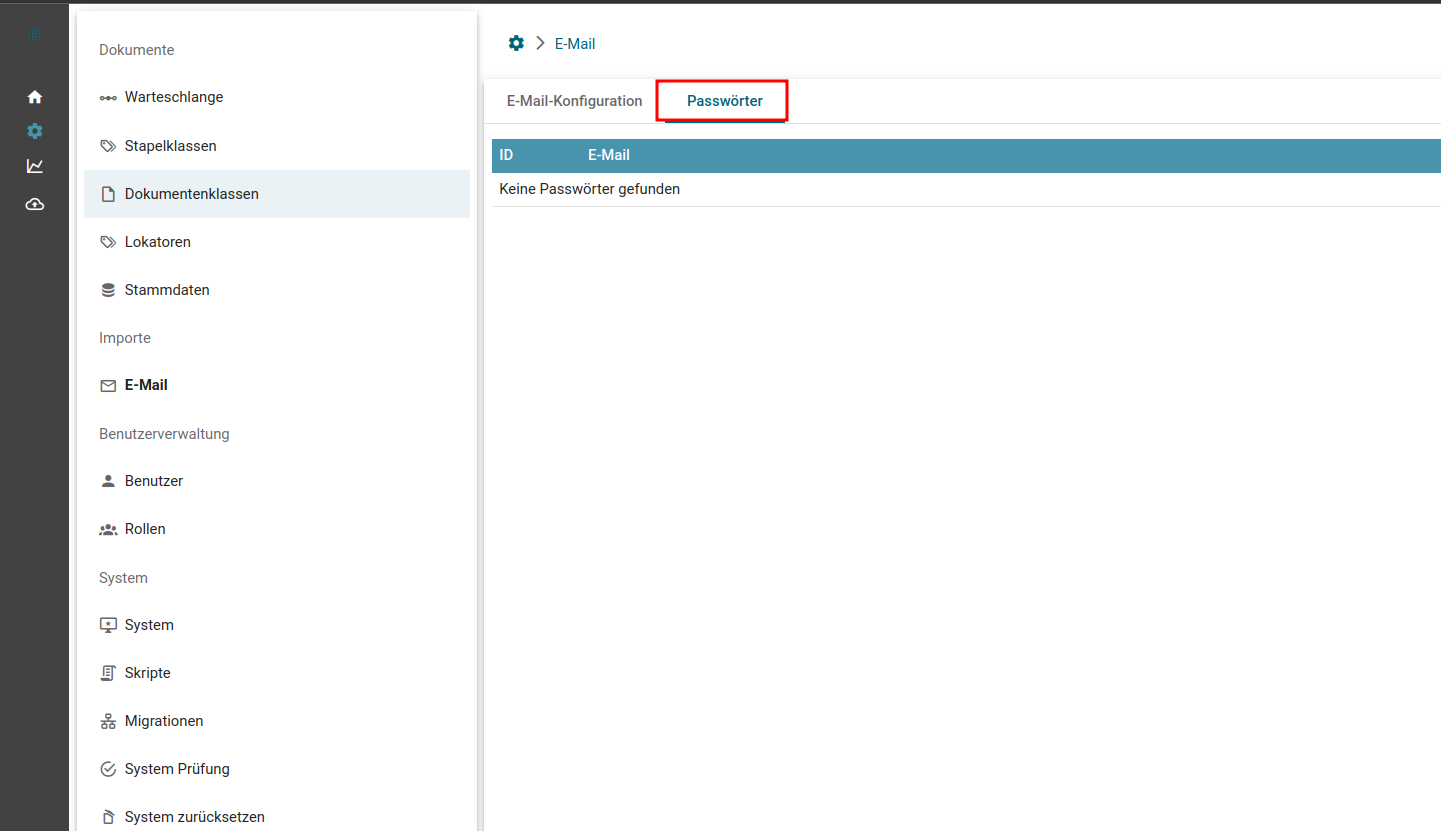Open Skripte from the System section
Image resolution: width=1441 pixels, height=831 pixels.
coord(147,673)
